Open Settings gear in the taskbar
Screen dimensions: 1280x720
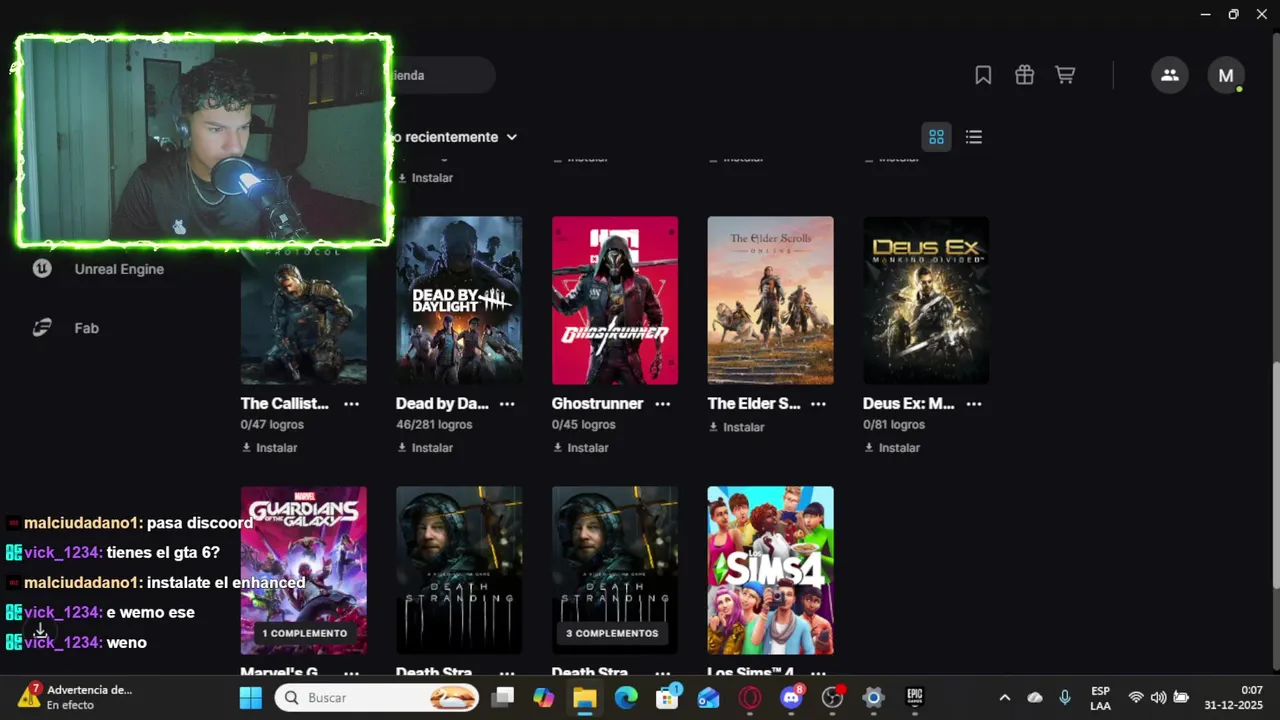873,697
